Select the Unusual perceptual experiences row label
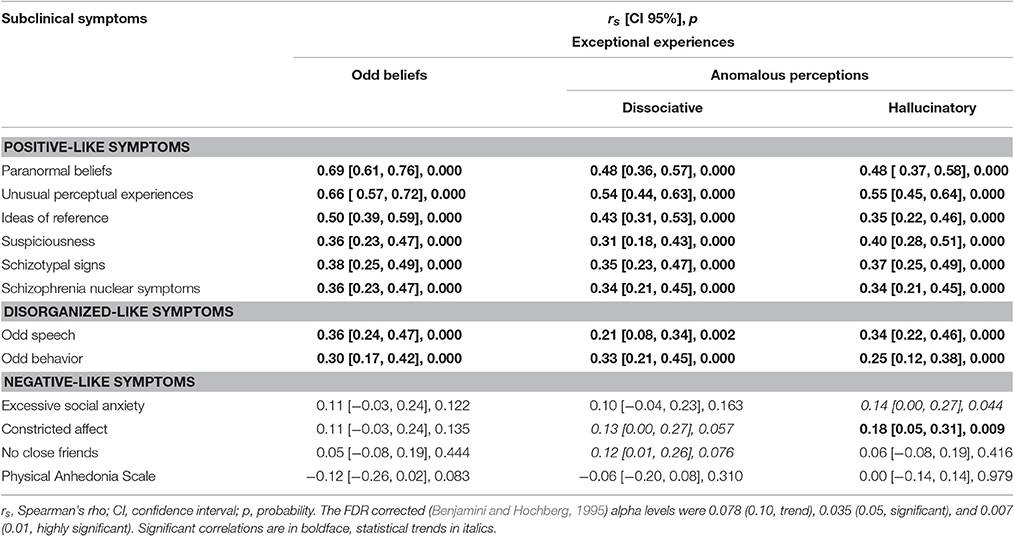The width and height of the screenshot is (1014, 536). (x=97, y=194)
